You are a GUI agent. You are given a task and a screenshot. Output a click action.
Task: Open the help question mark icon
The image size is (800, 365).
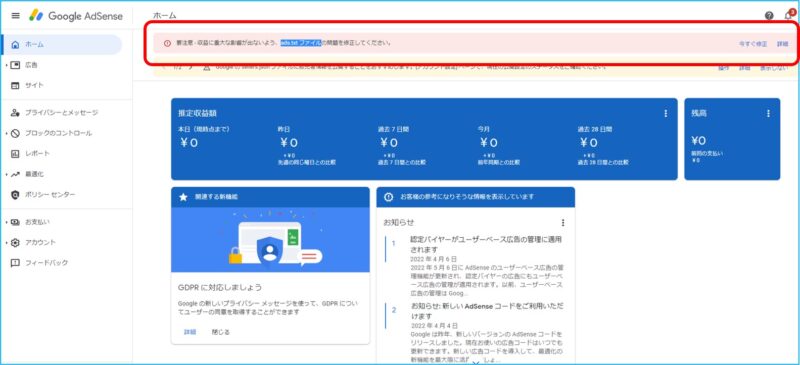coord(769,16)
